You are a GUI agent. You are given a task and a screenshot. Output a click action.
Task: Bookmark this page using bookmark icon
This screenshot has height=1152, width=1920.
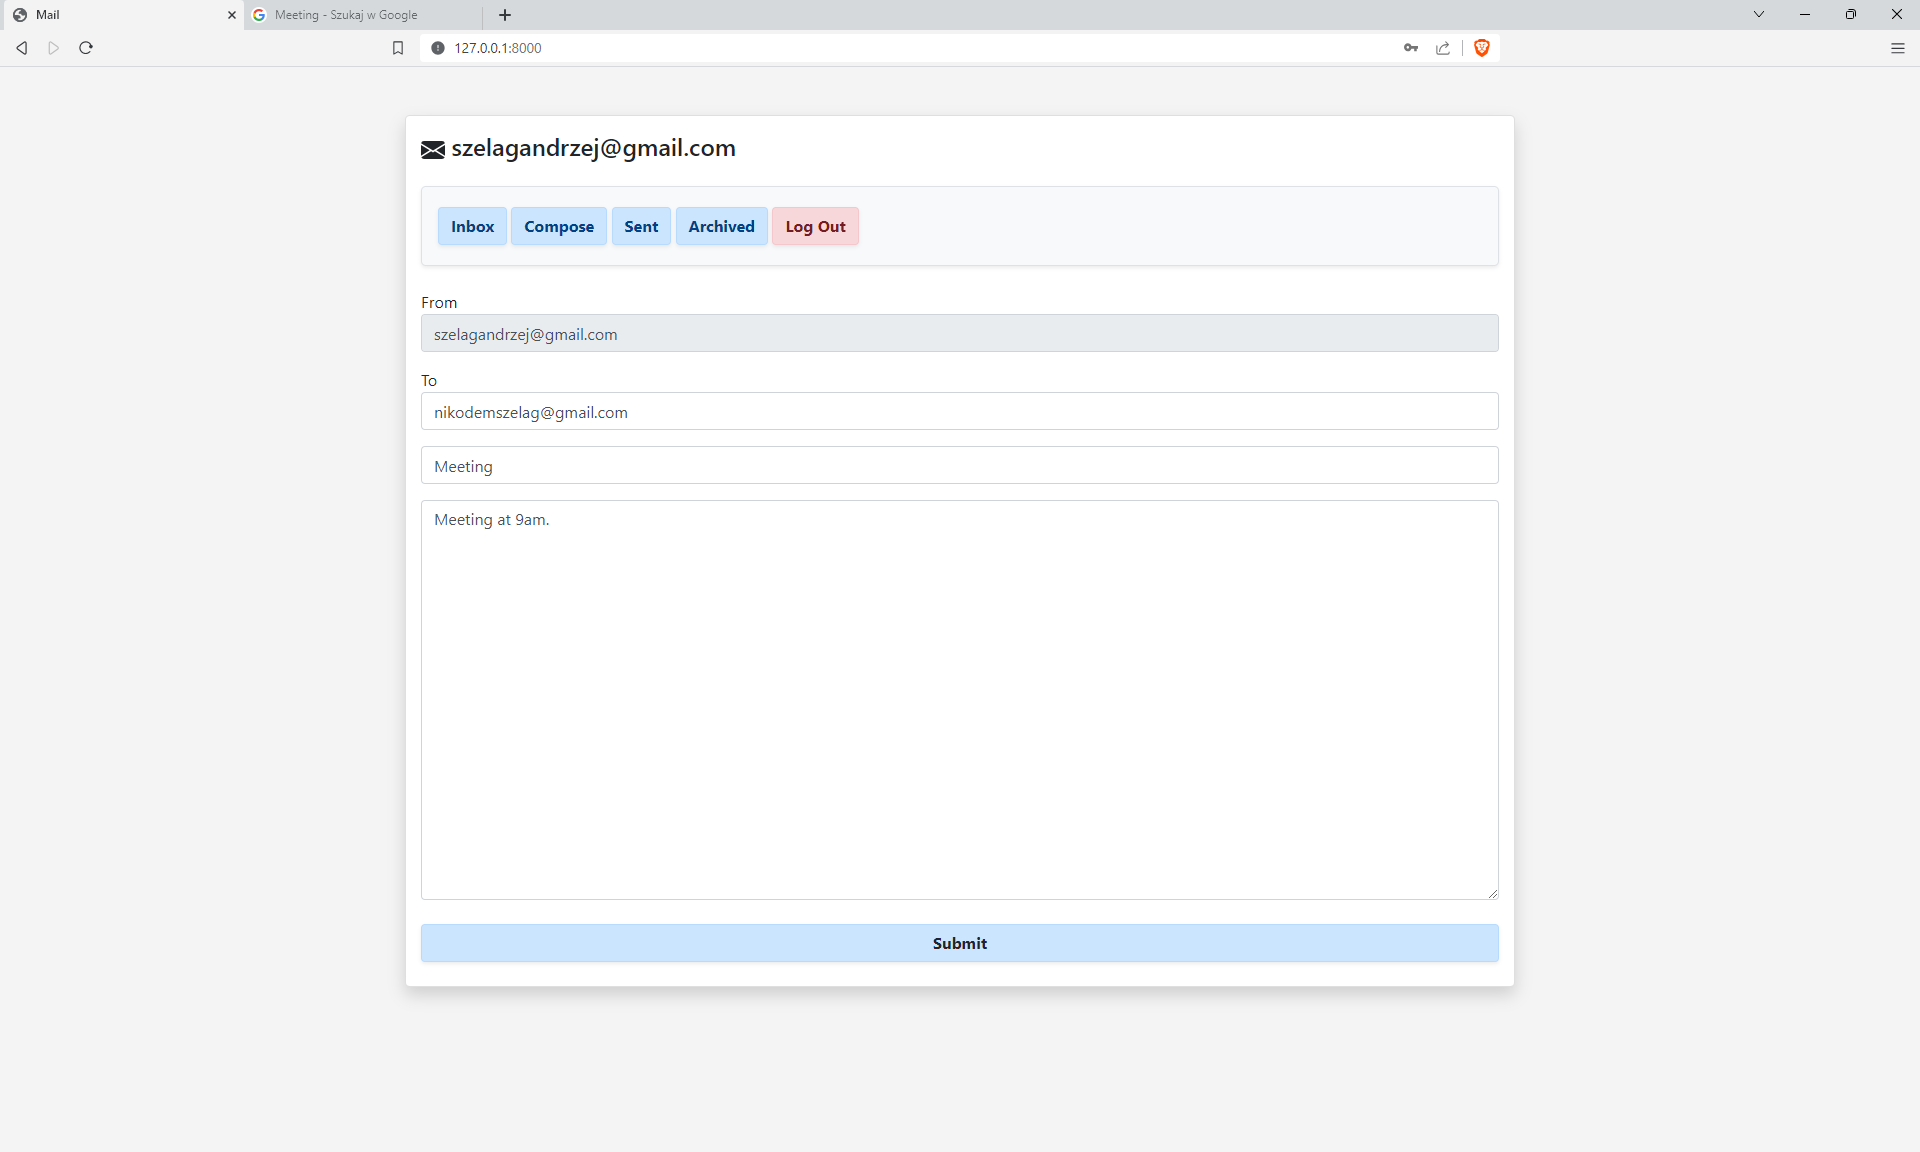click(x=398, y=48)
